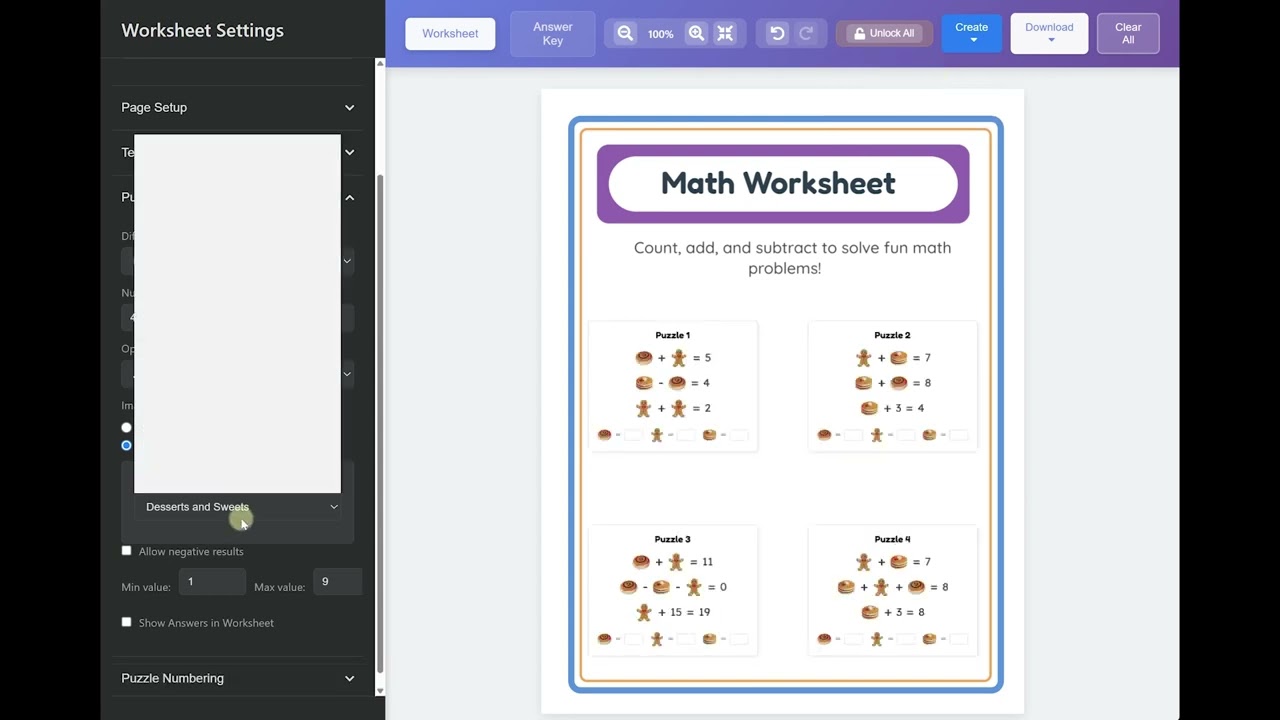Click the donut answer box in Puzzle 1
The width and height of the screenshot is (1280, 720).
click(633, 435)
